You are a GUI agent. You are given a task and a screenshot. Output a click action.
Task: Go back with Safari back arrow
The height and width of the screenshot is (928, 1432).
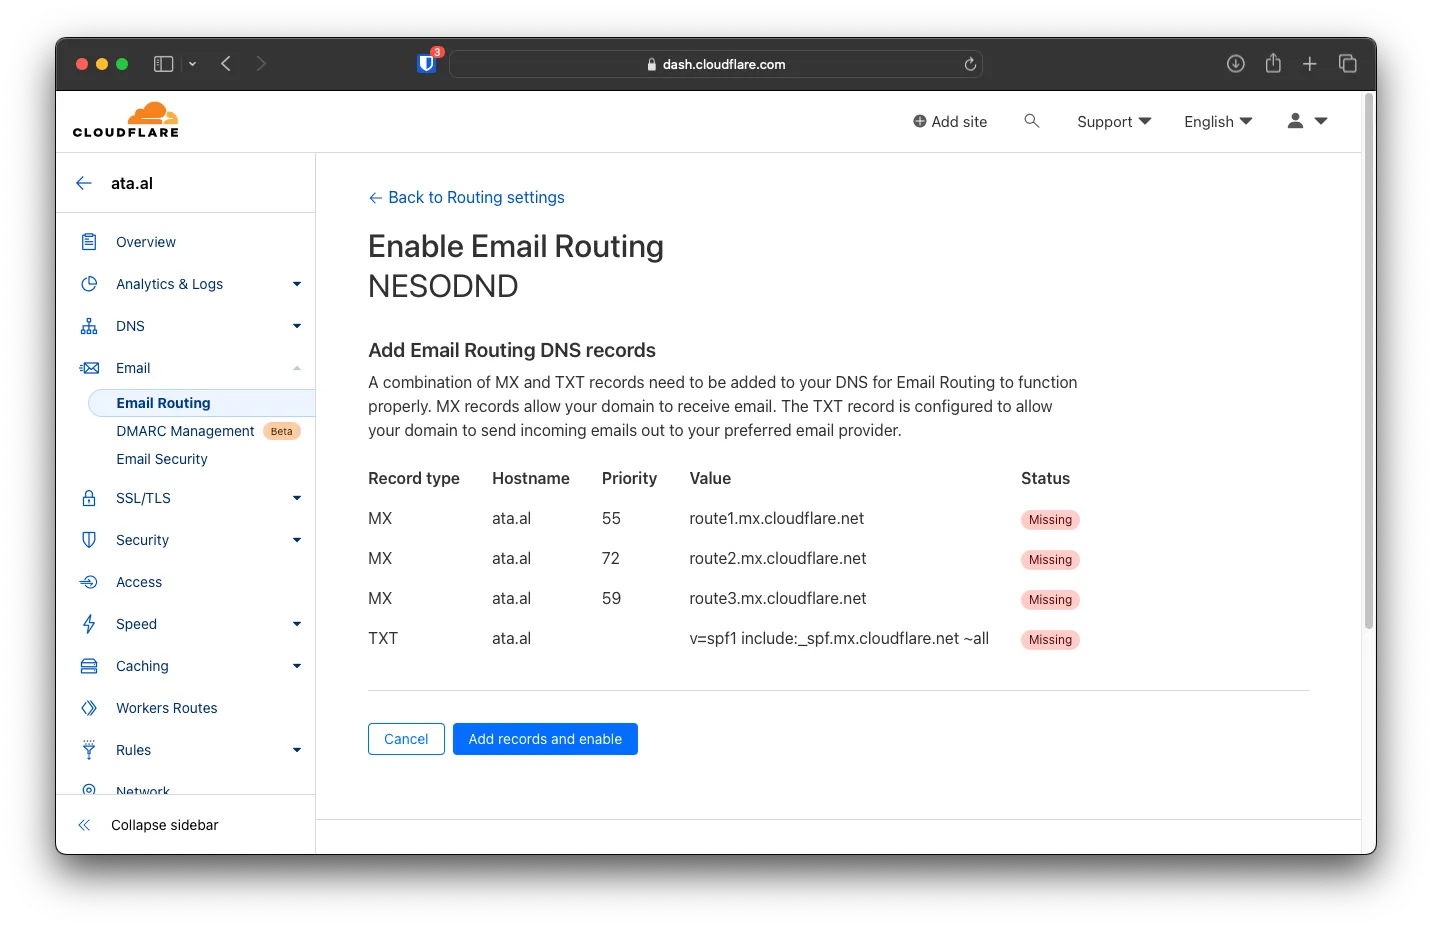(226, 64)
